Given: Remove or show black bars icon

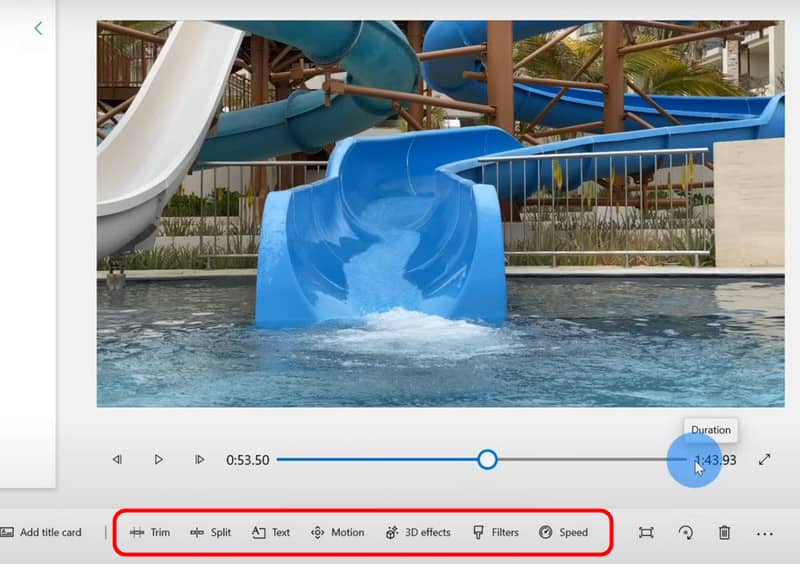Looking at the screenshot, I should click(646, 533).
